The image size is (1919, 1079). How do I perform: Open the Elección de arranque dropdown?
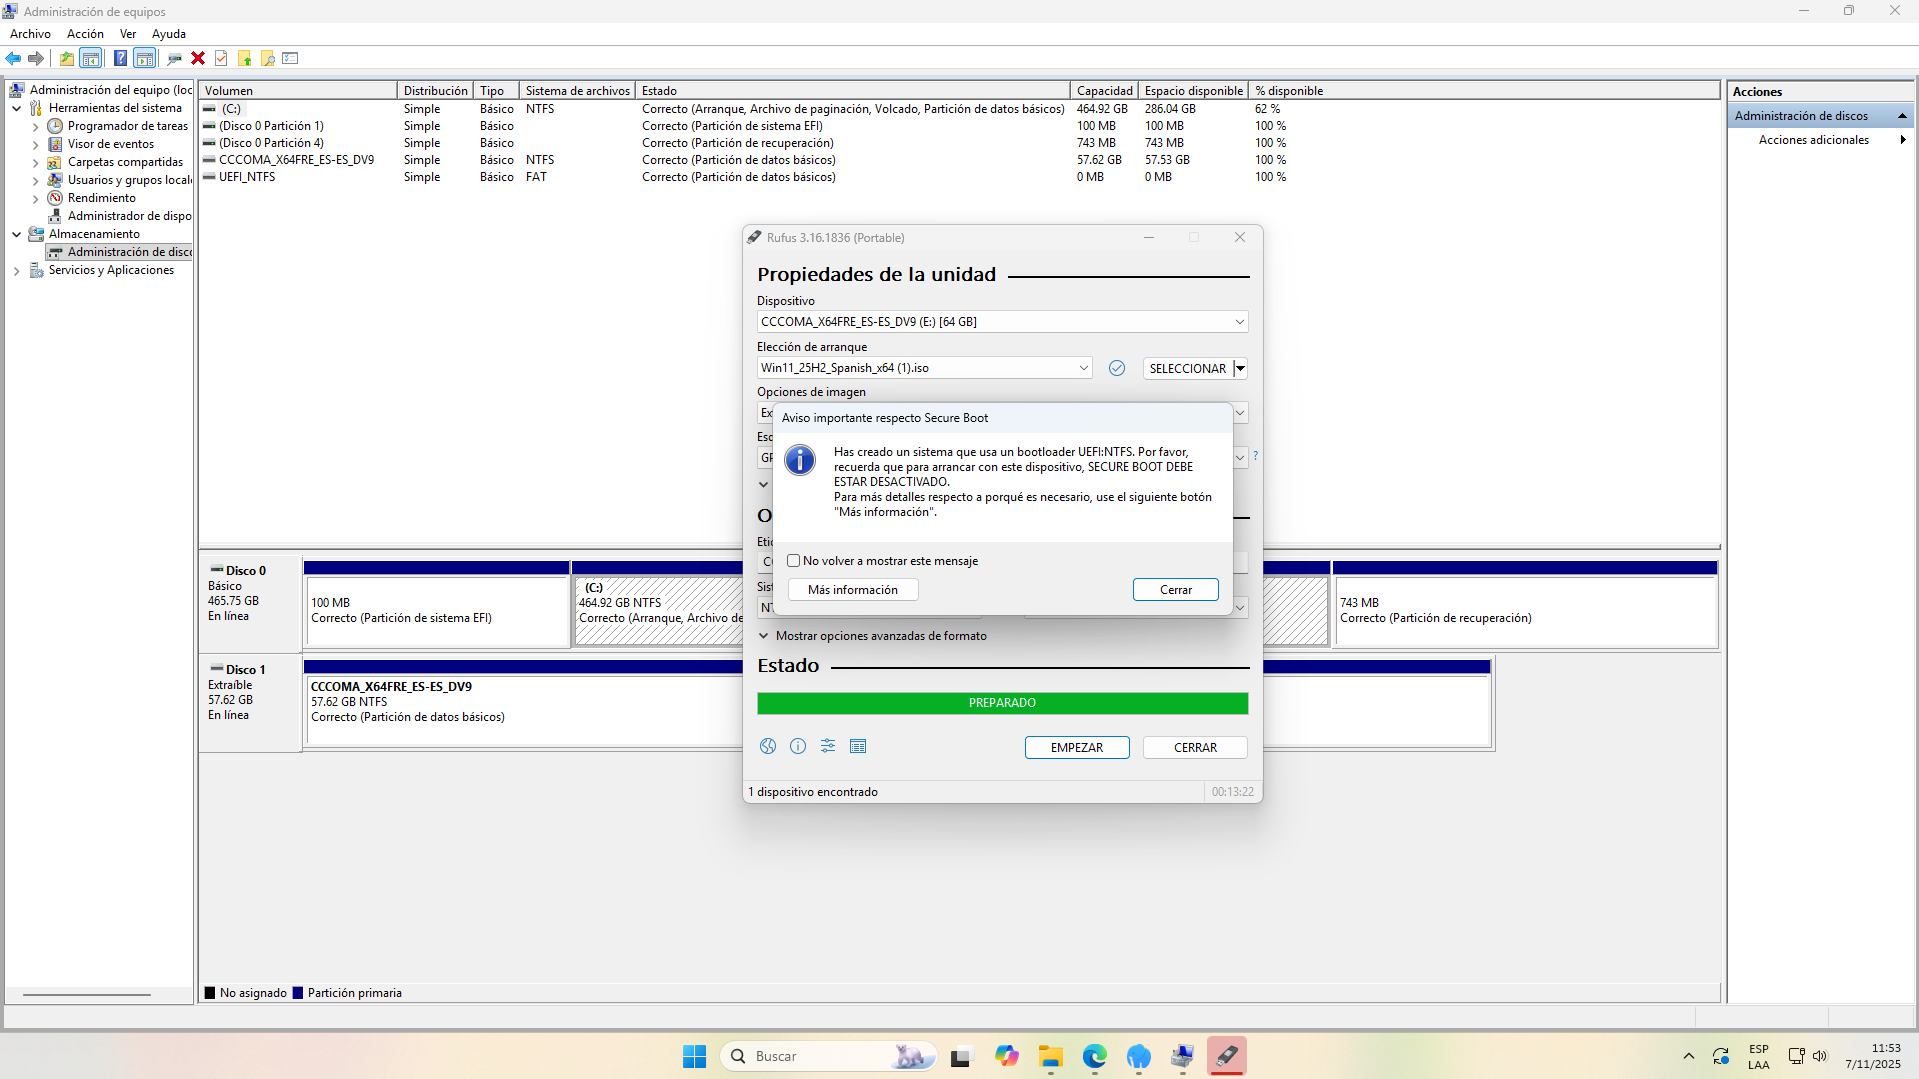(x=1083, y=368)
